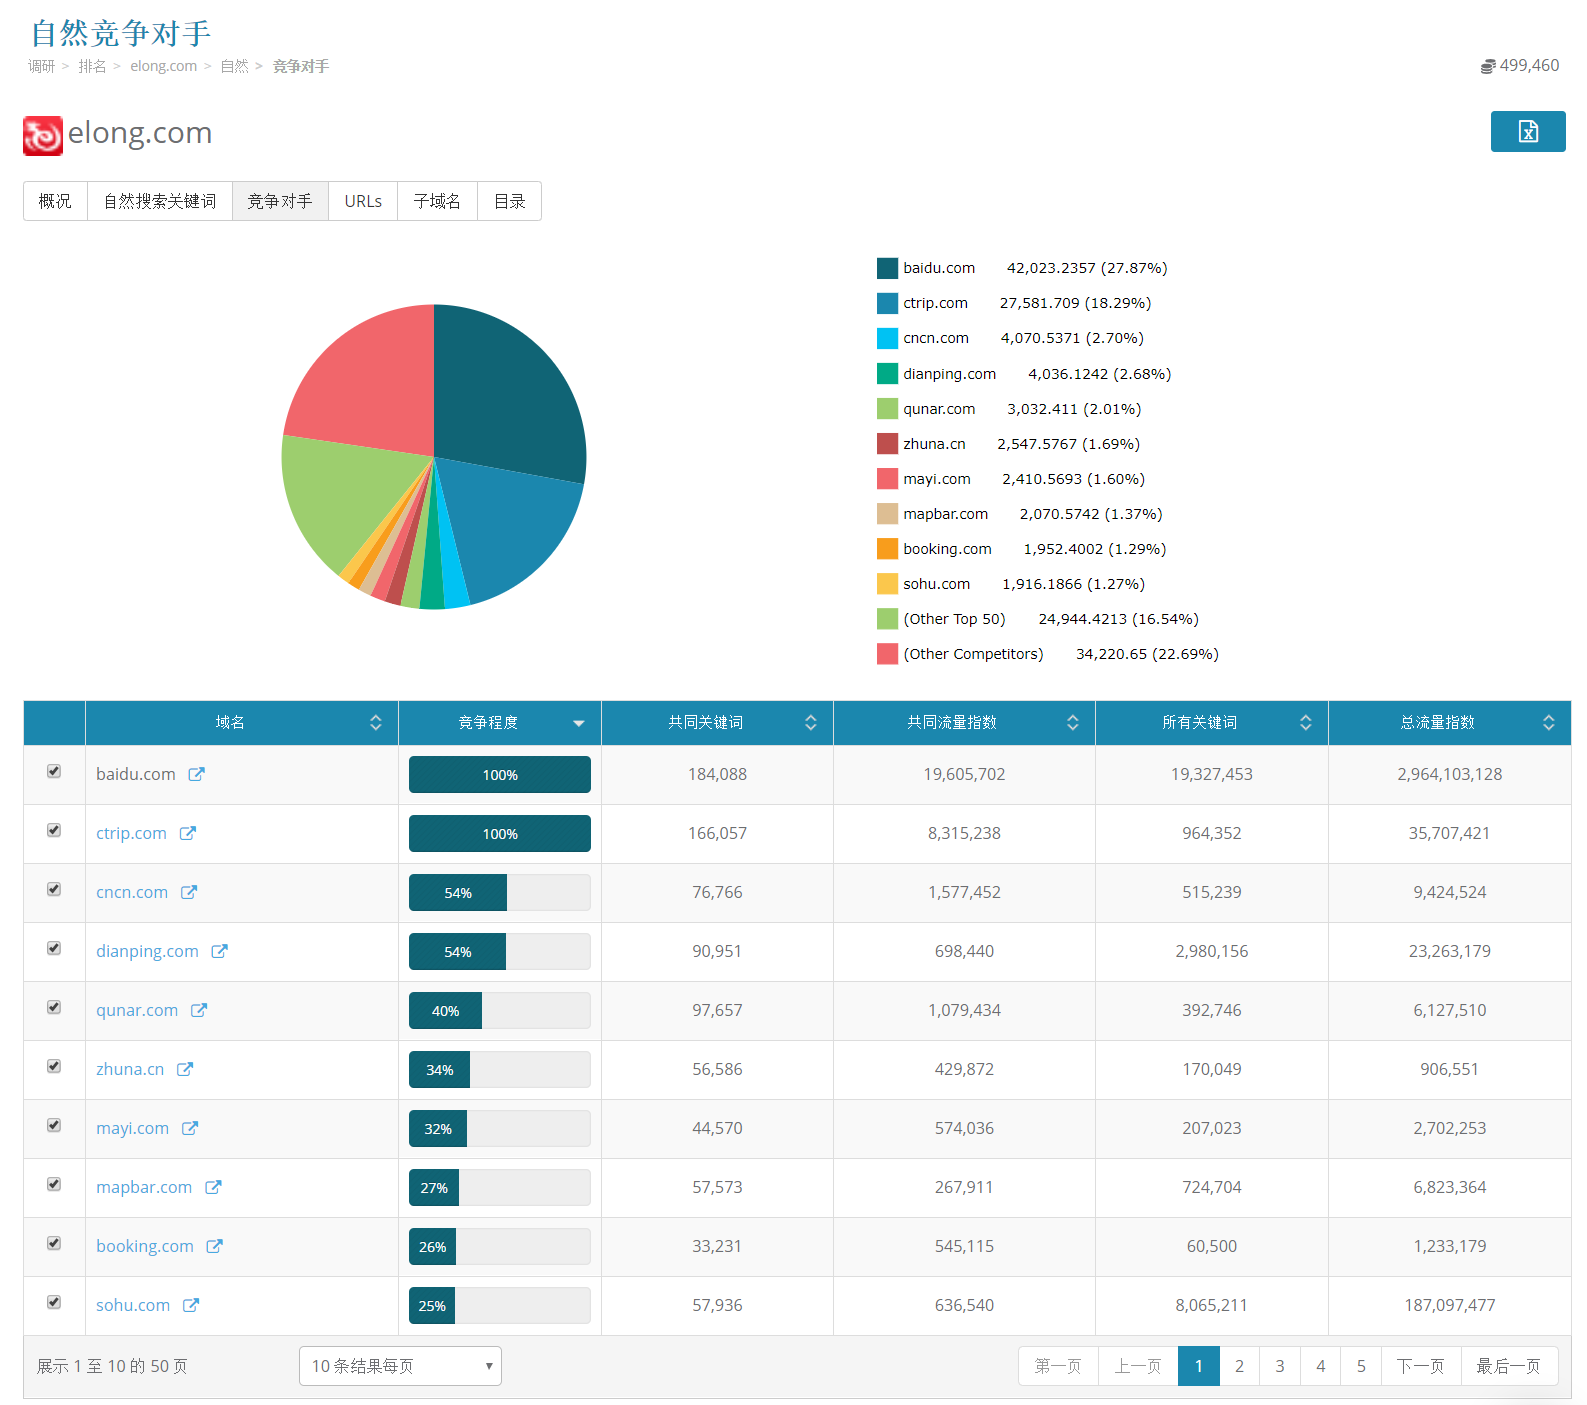The width and height of the screenshot is (1587, 1405).
Task: Sort by 所有关键词 column arrows
Action: 1306,722
